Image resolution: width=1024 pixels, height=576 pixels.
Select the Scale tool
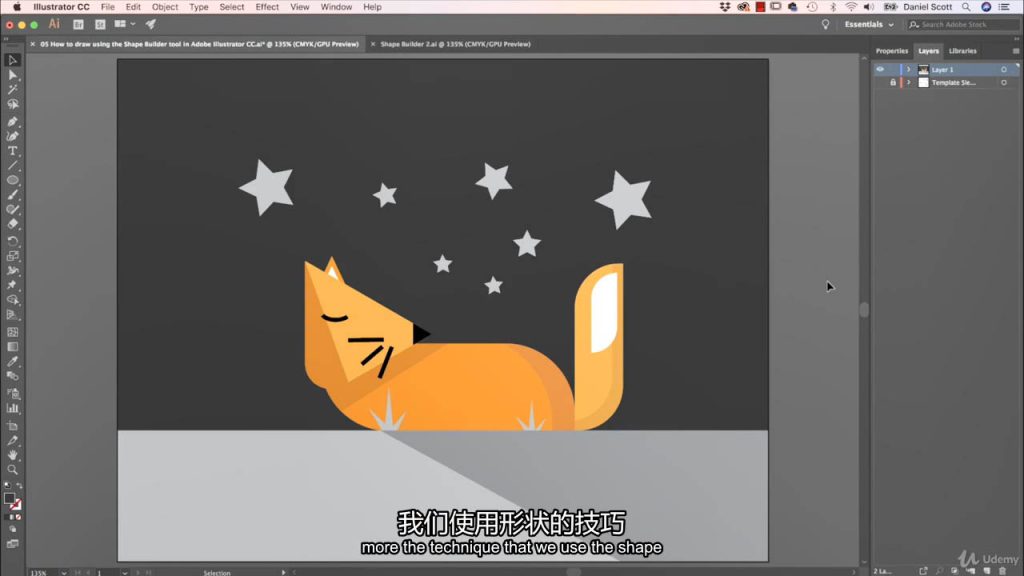[12, 256]
